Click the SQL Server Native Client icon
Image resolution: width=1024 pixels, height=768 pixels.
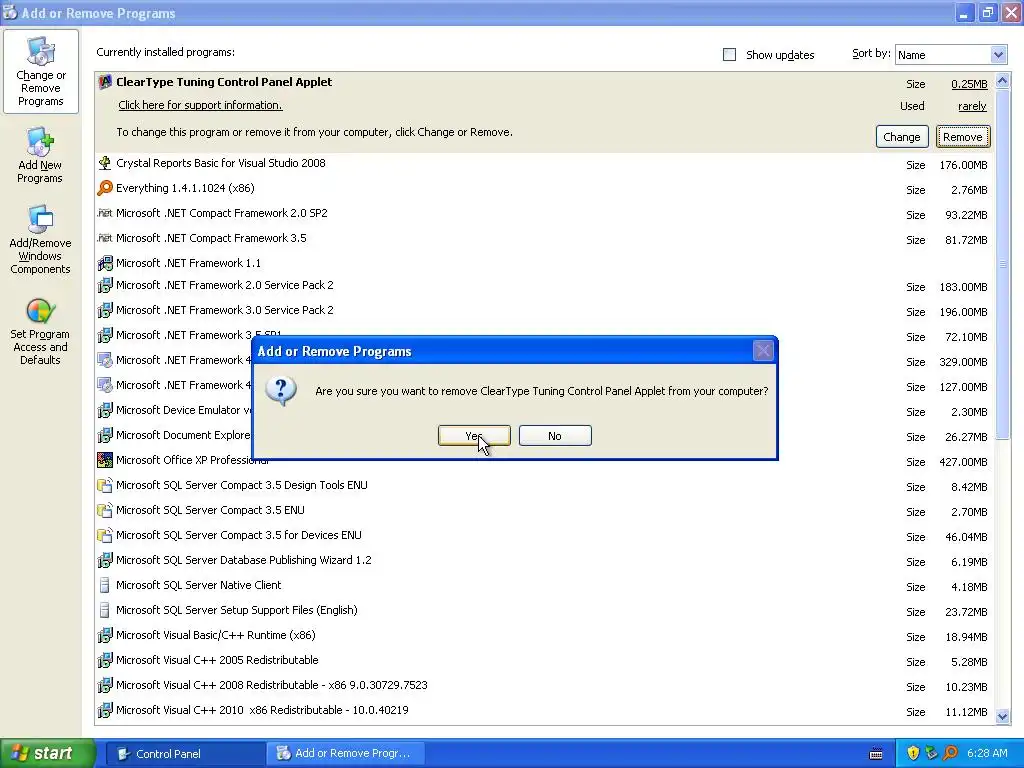[x=104, y=585]
